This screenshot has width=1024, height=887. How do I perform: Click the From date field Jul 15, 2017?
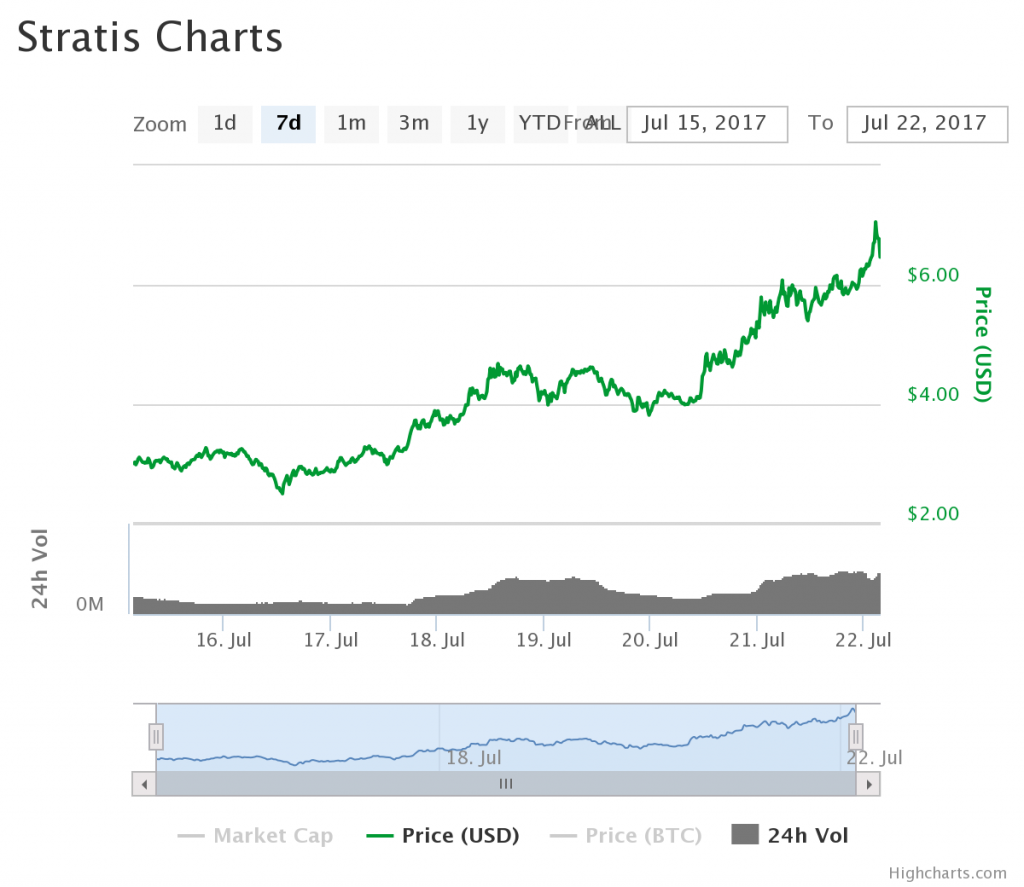[x=707, y=124]
